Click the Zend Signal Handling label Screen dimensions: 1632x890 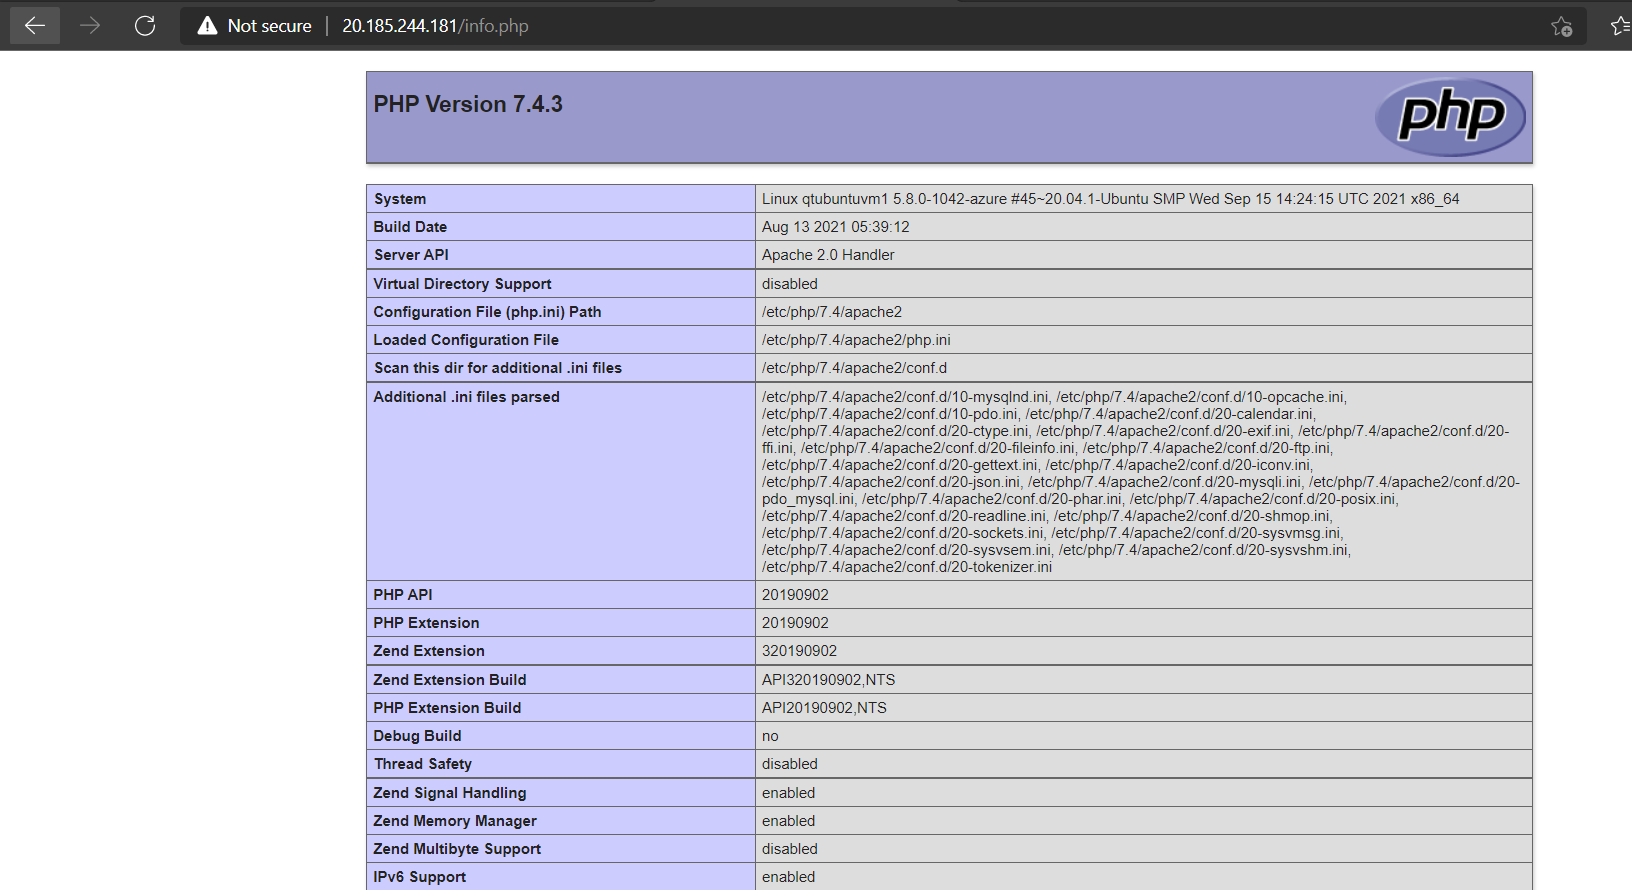point(450,793)
